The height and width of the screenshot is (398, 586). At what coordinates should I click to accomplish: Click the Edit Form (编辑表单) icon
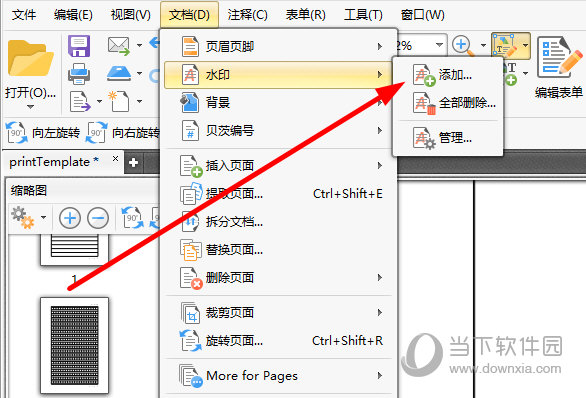point(559,57)
